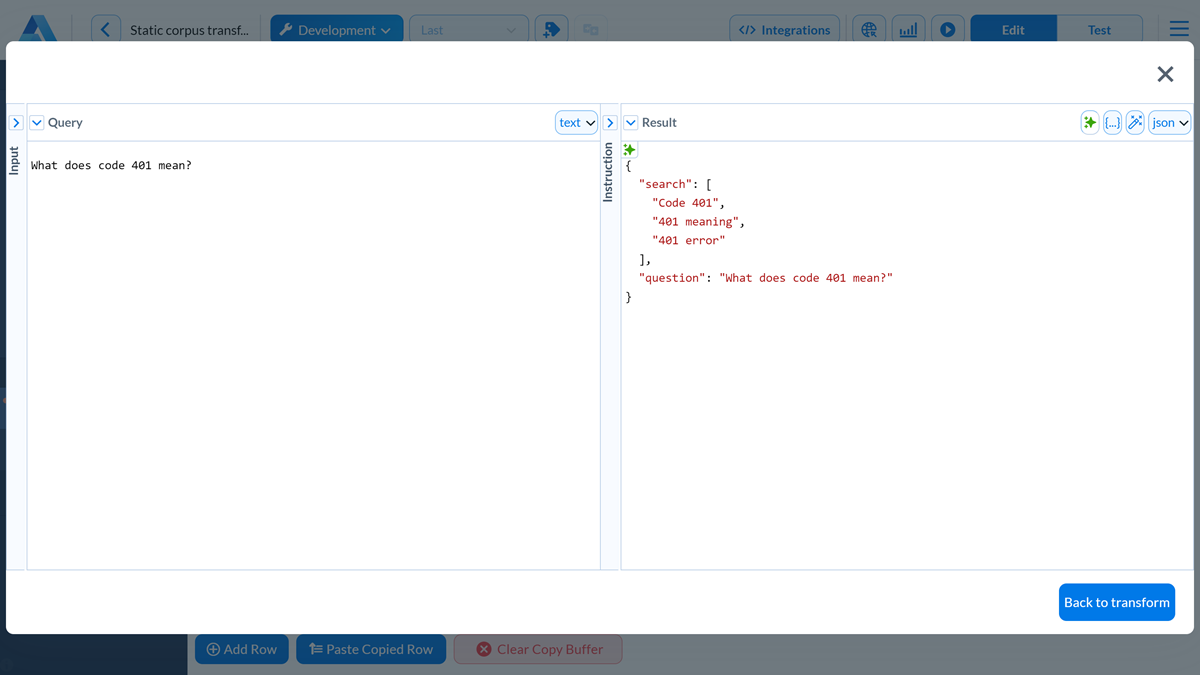
Task: Click the globe localization icon
Action: (x=868, y=28)
